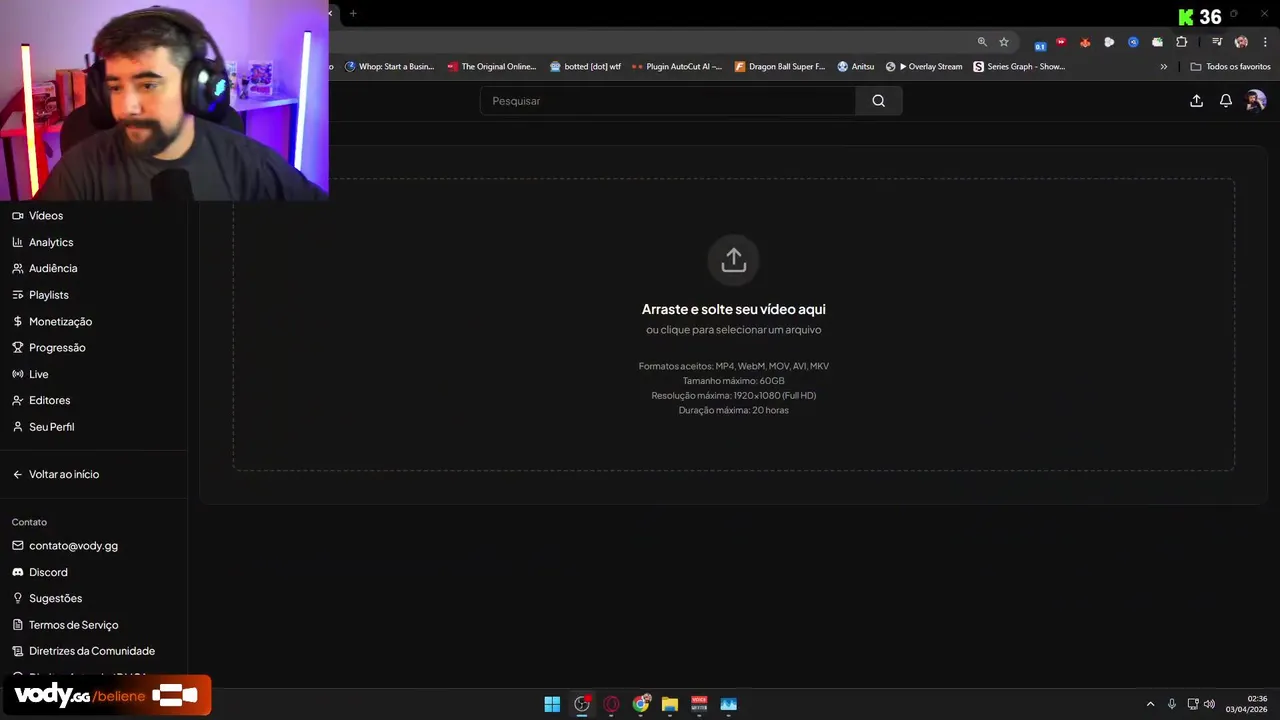Screen dimensions: 1280x720
Task: Open the Chrome three-dot menu
Action: (1265, 42)
